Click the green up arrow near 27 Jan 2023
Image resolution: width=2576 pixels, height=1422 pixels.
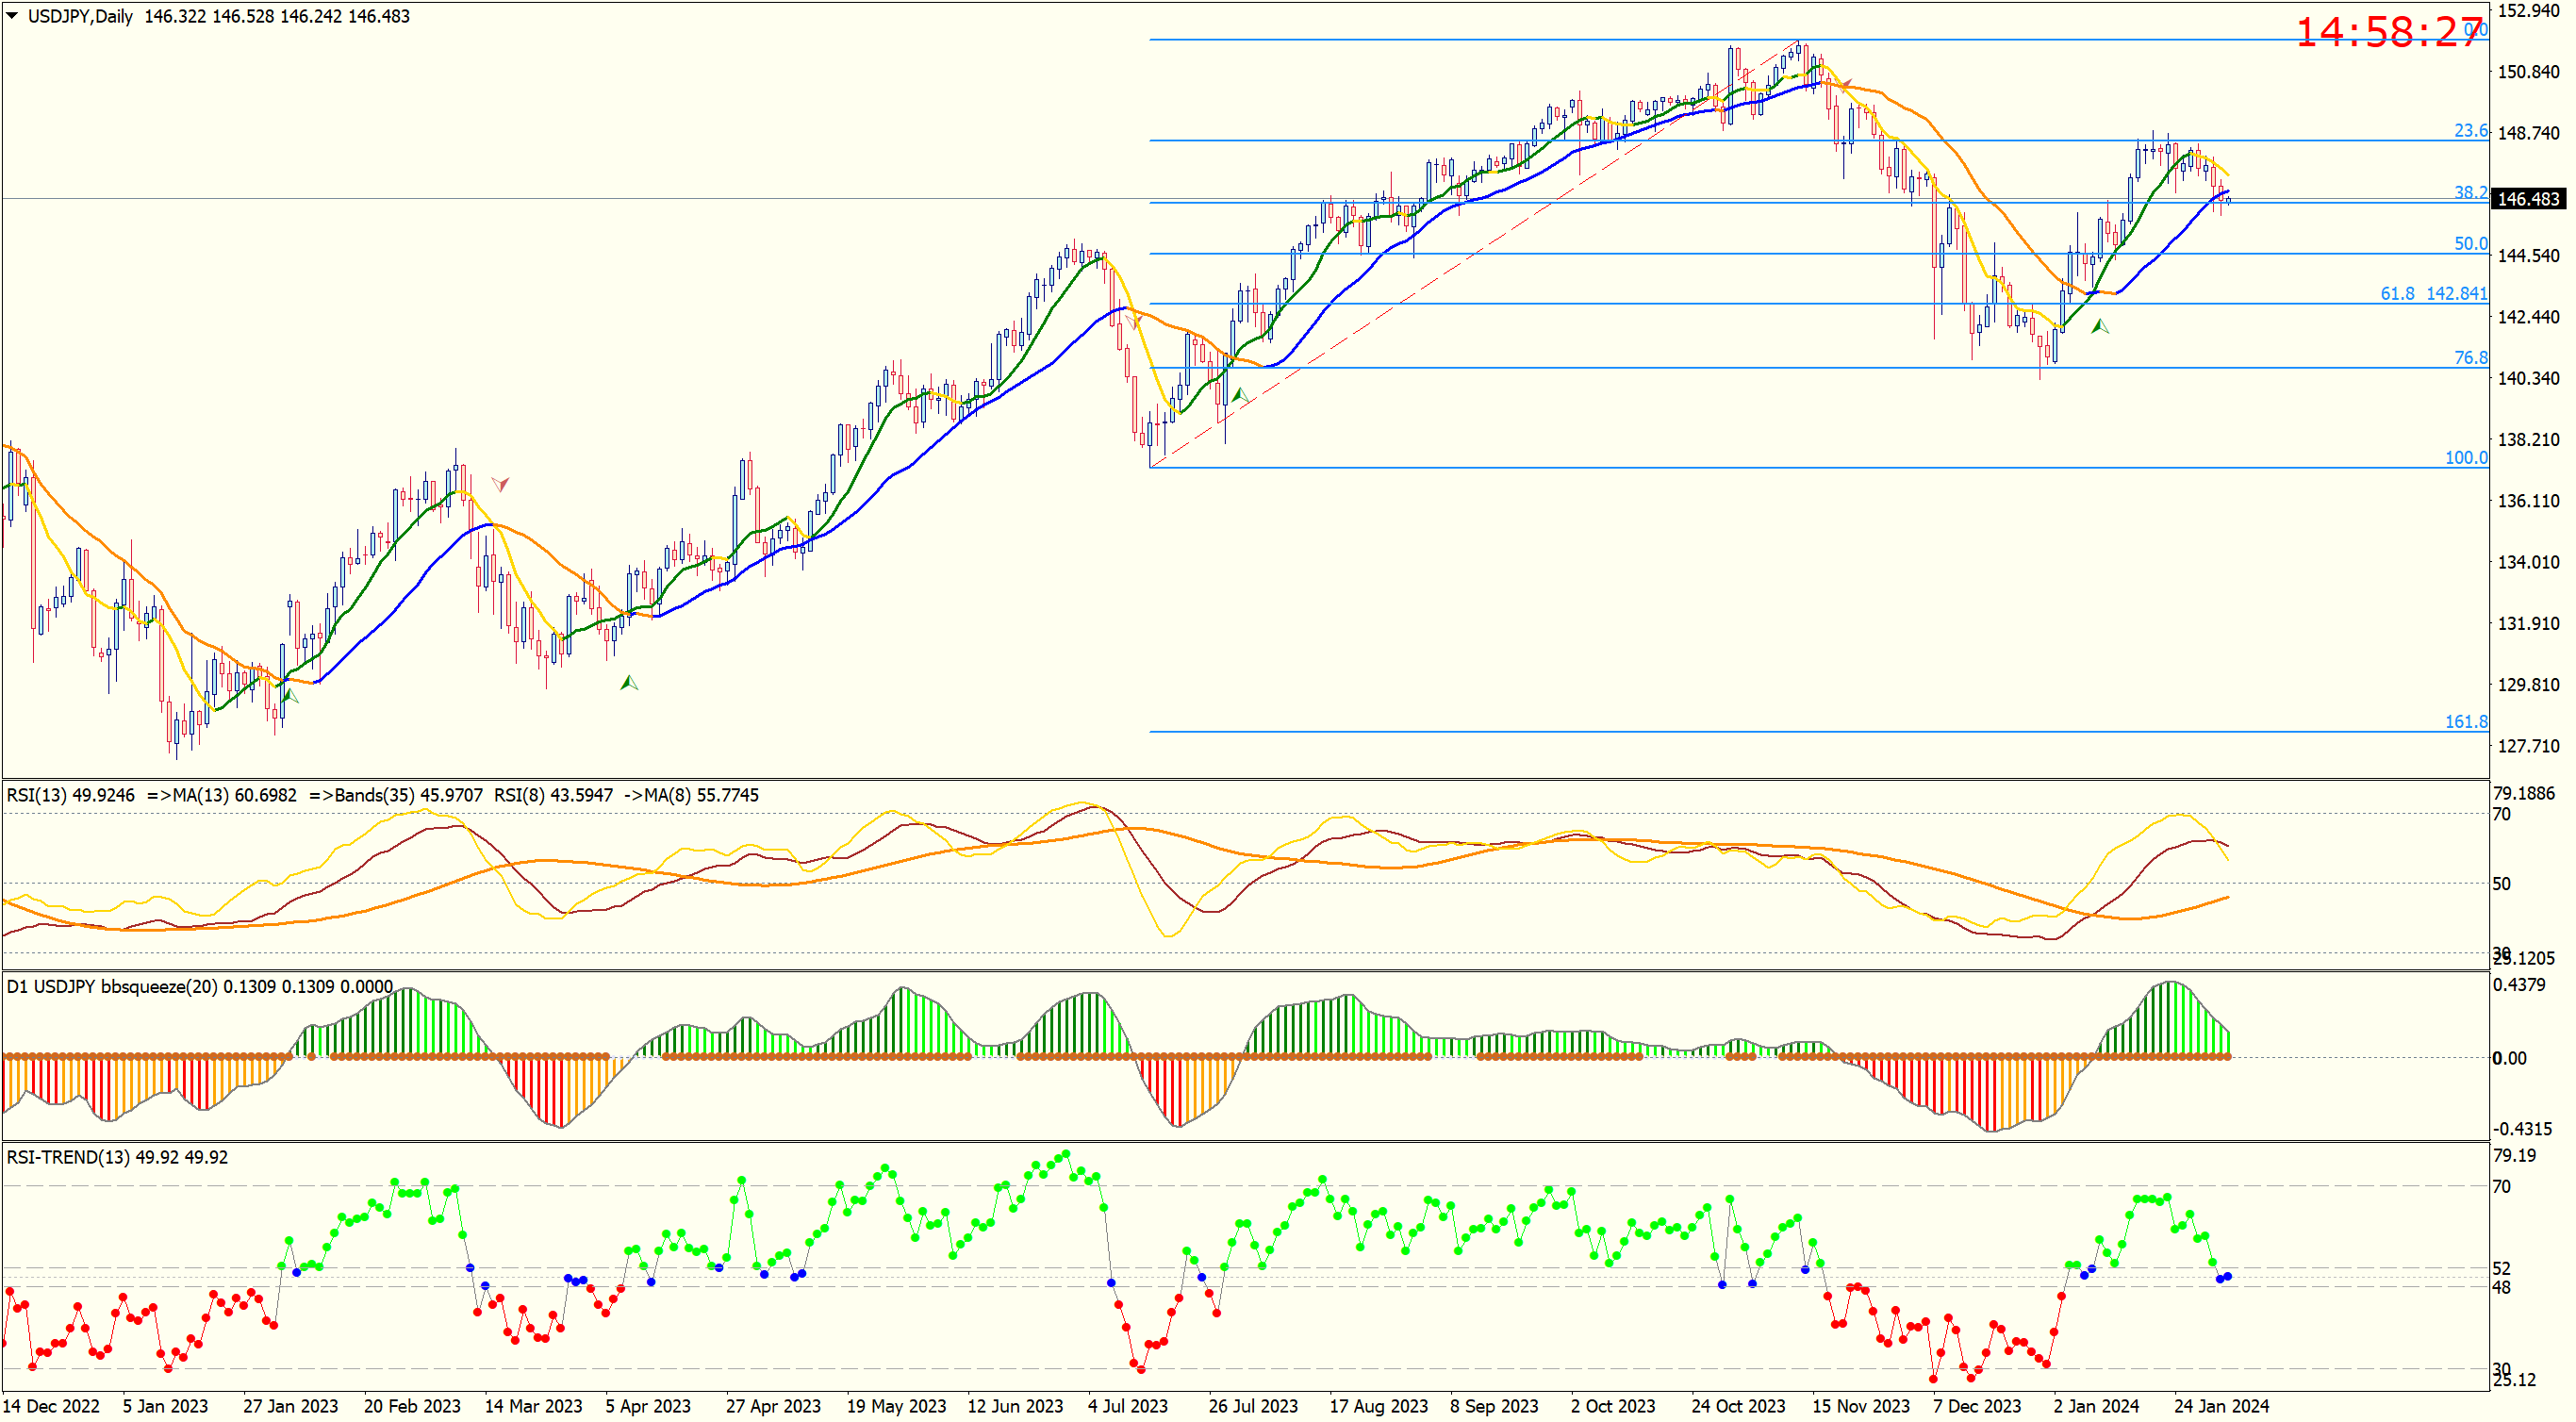point(290,695)
